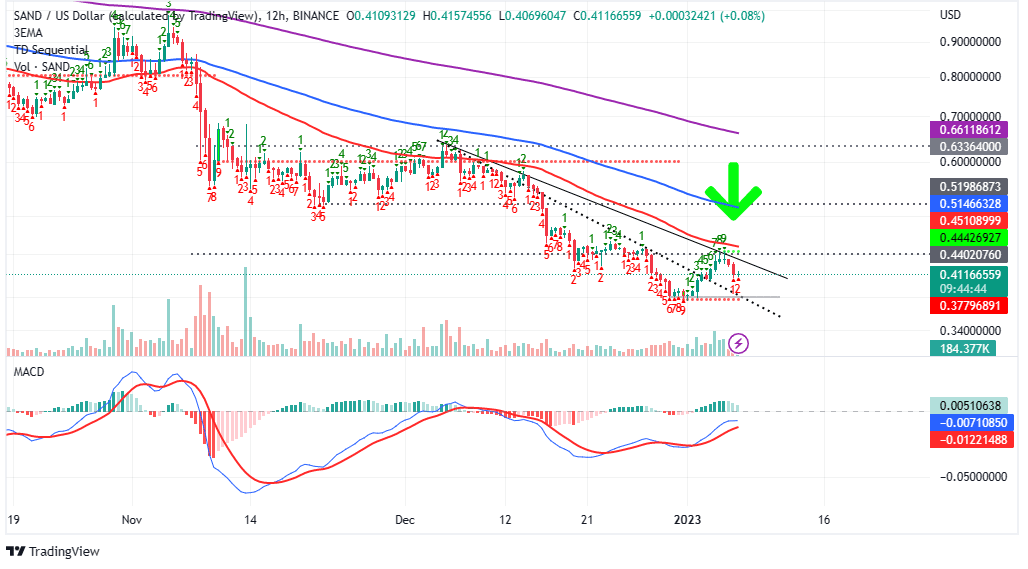Click the blue 0.51466328 EMA label
1028x569 pixels.
click(x=970, y=203)
